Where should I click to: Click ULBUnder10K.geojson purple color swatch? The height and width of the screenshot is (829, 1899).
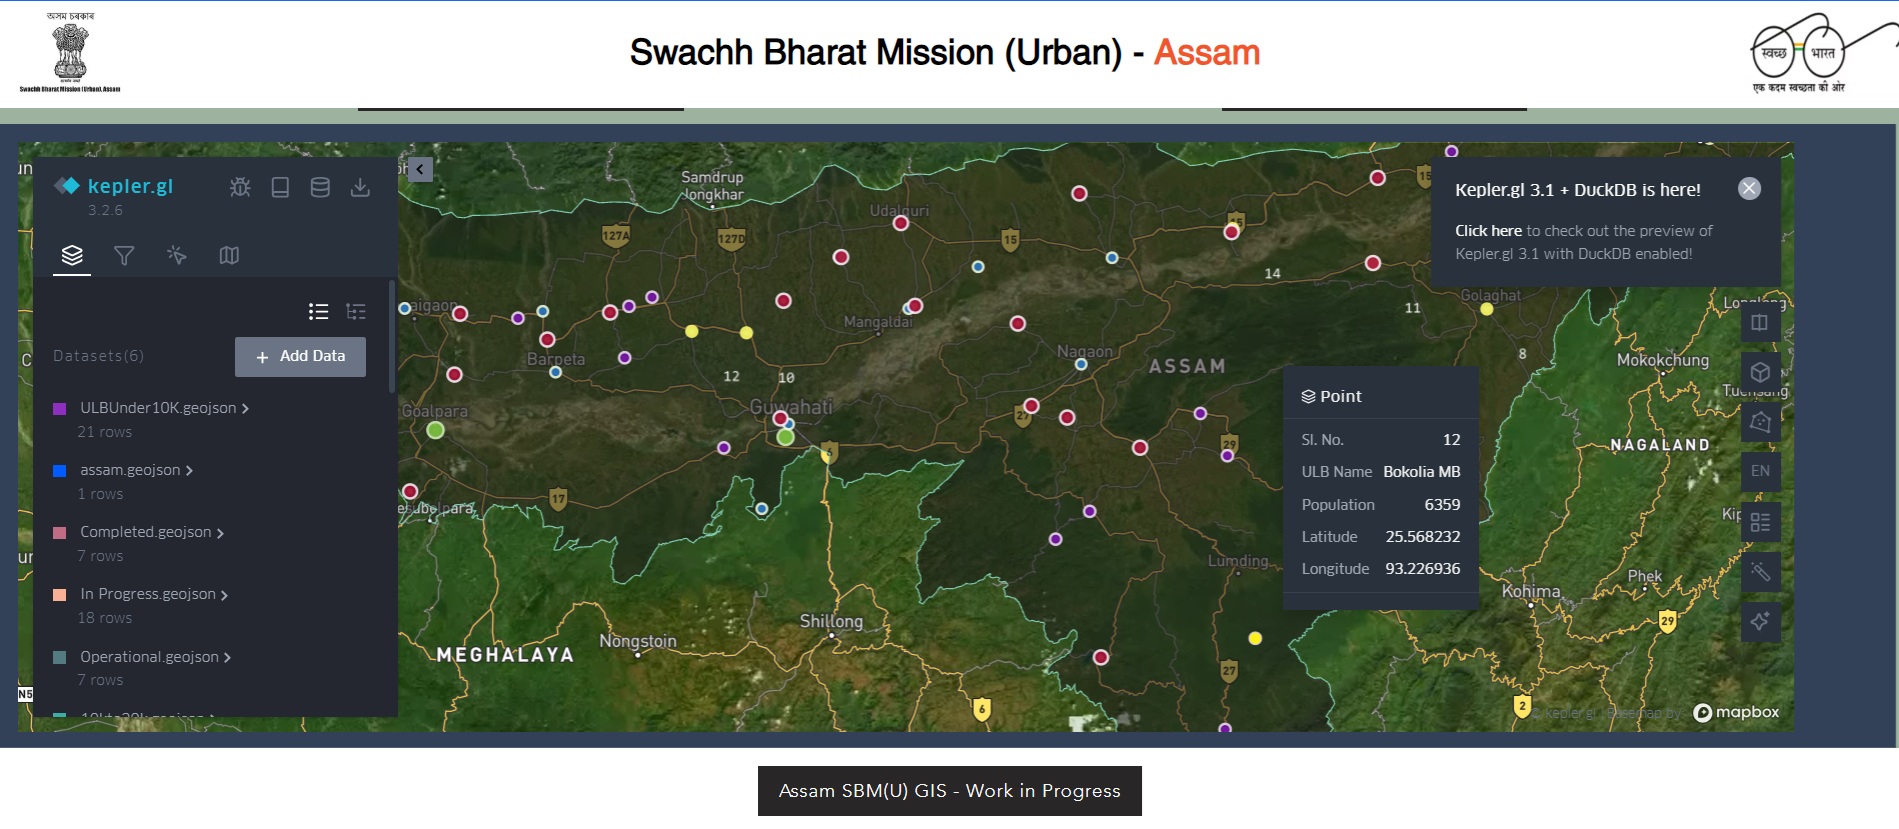59,408
